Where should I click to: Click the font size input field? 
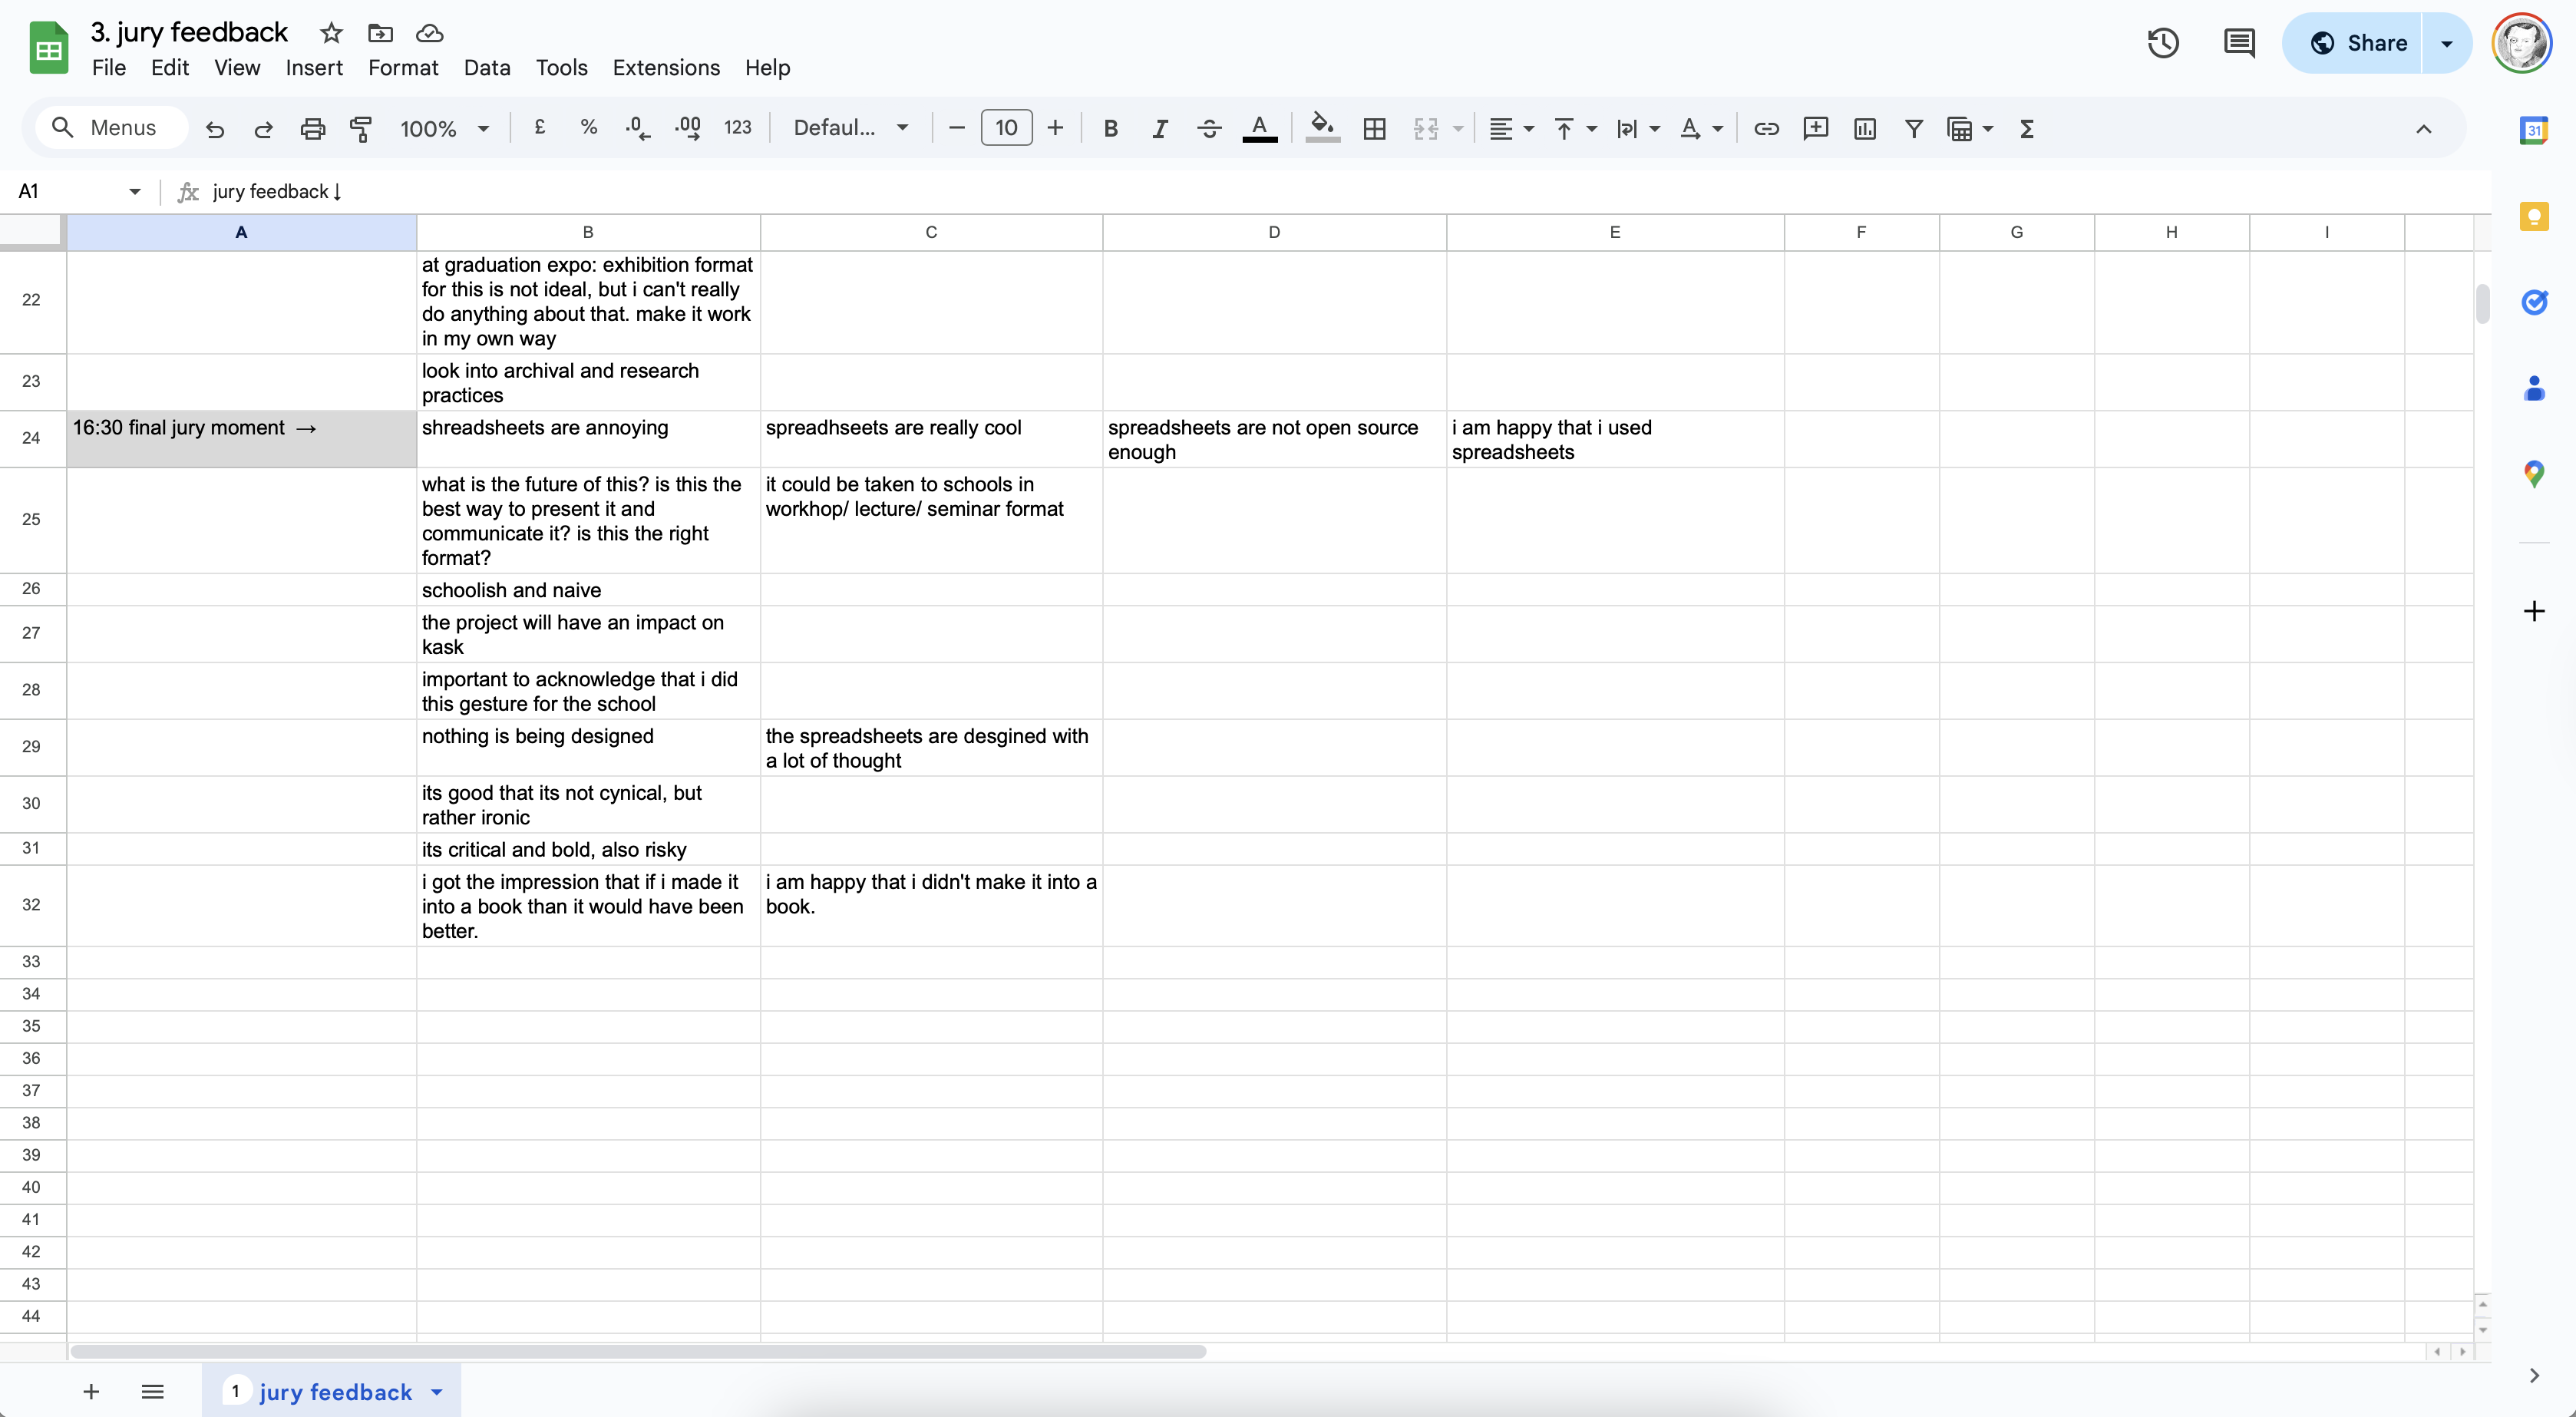click(1006, 128)
